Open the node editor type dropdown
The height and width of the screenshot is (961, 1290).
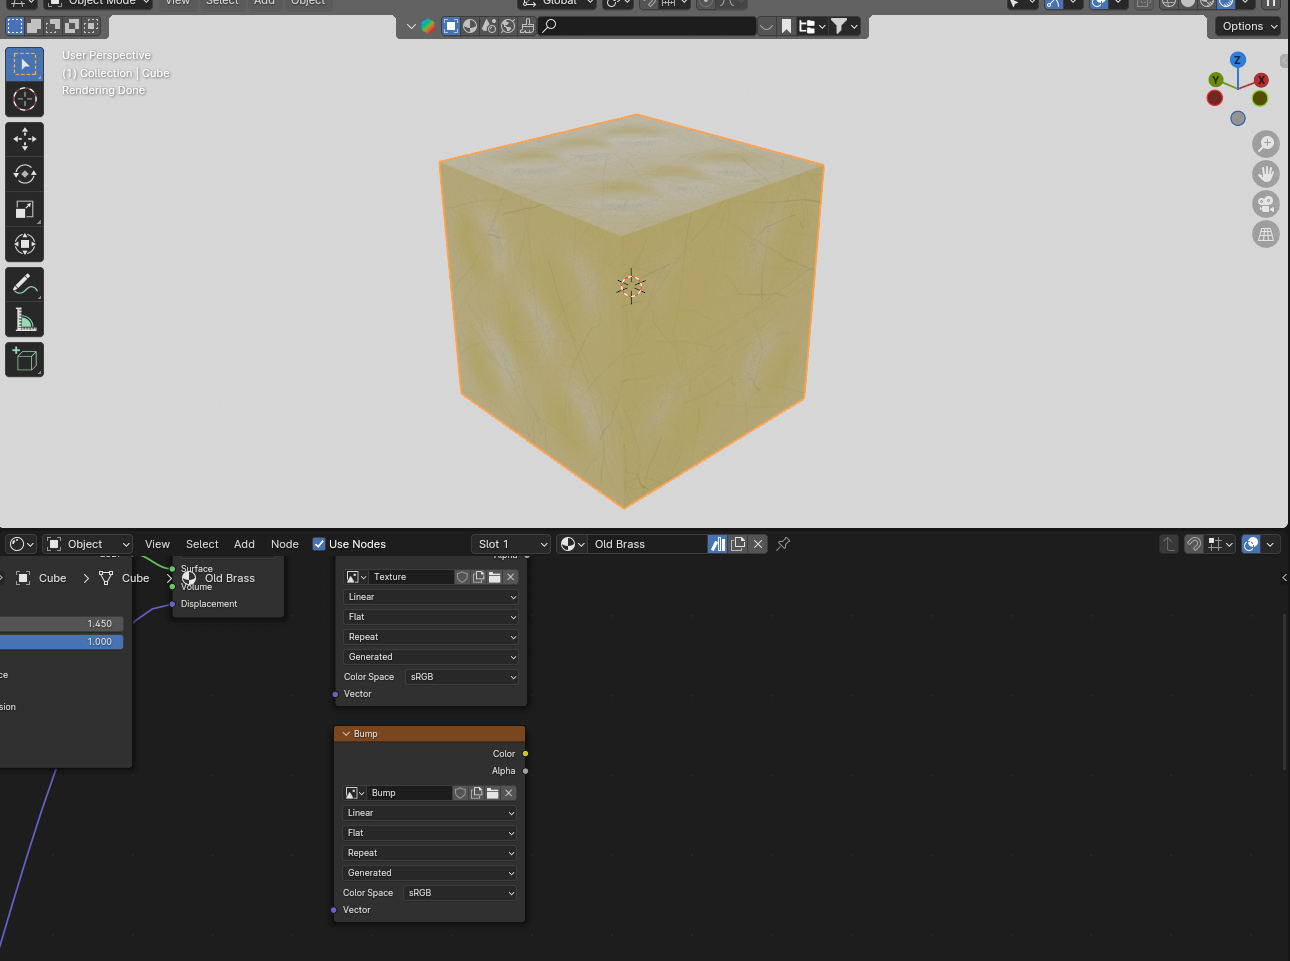coord(21,544)
